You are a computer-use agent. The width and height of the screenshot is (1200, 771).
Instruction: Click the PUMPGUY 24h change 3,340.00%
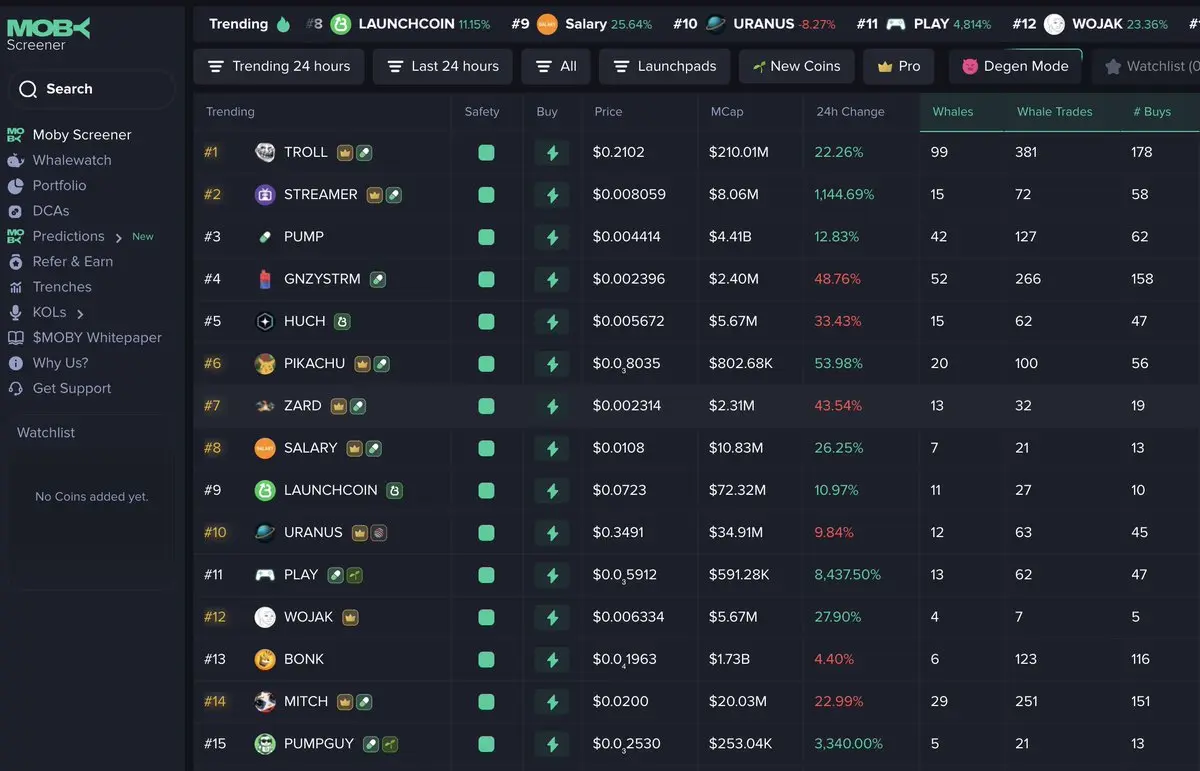(849, 744)
